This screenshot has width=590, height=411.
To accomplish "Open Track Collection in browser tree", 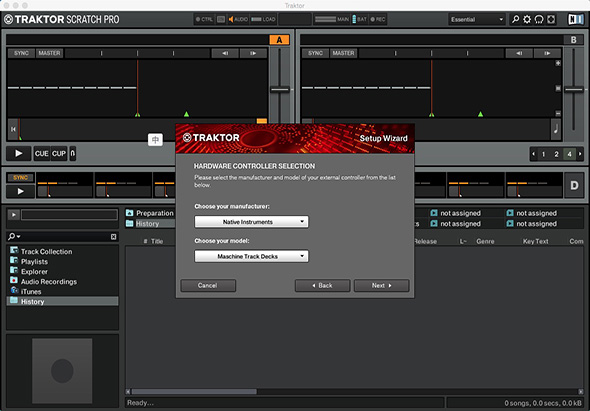I will point(46,251).
